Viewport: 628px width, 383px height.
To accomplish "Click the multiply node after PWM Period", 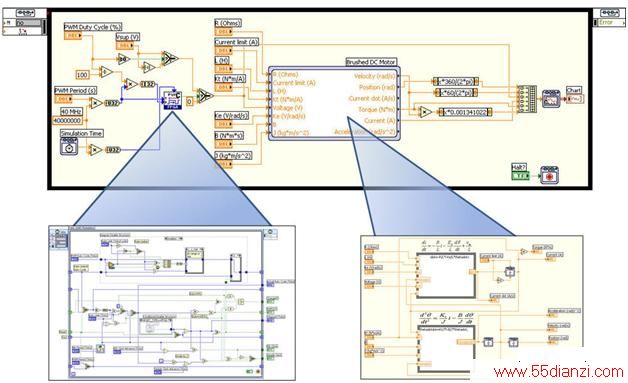I will click(96, 103).
